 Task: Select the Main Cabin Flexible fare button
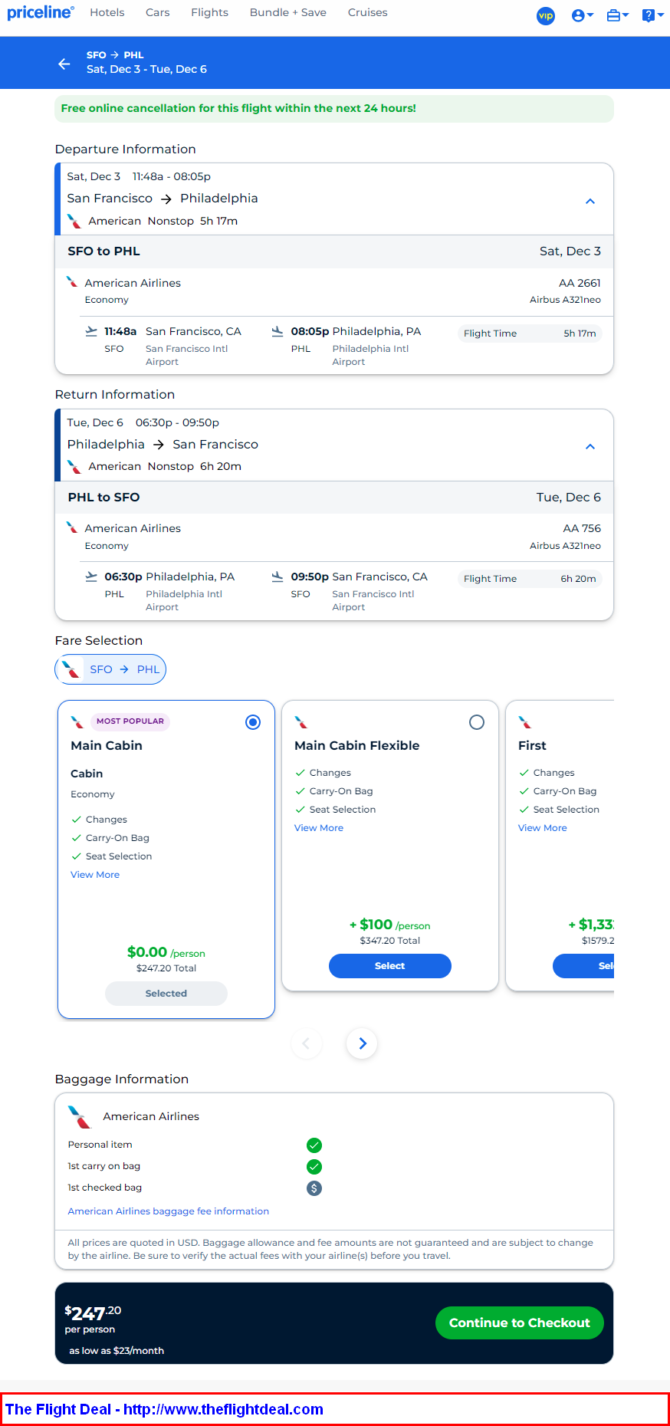click(390, 966)
